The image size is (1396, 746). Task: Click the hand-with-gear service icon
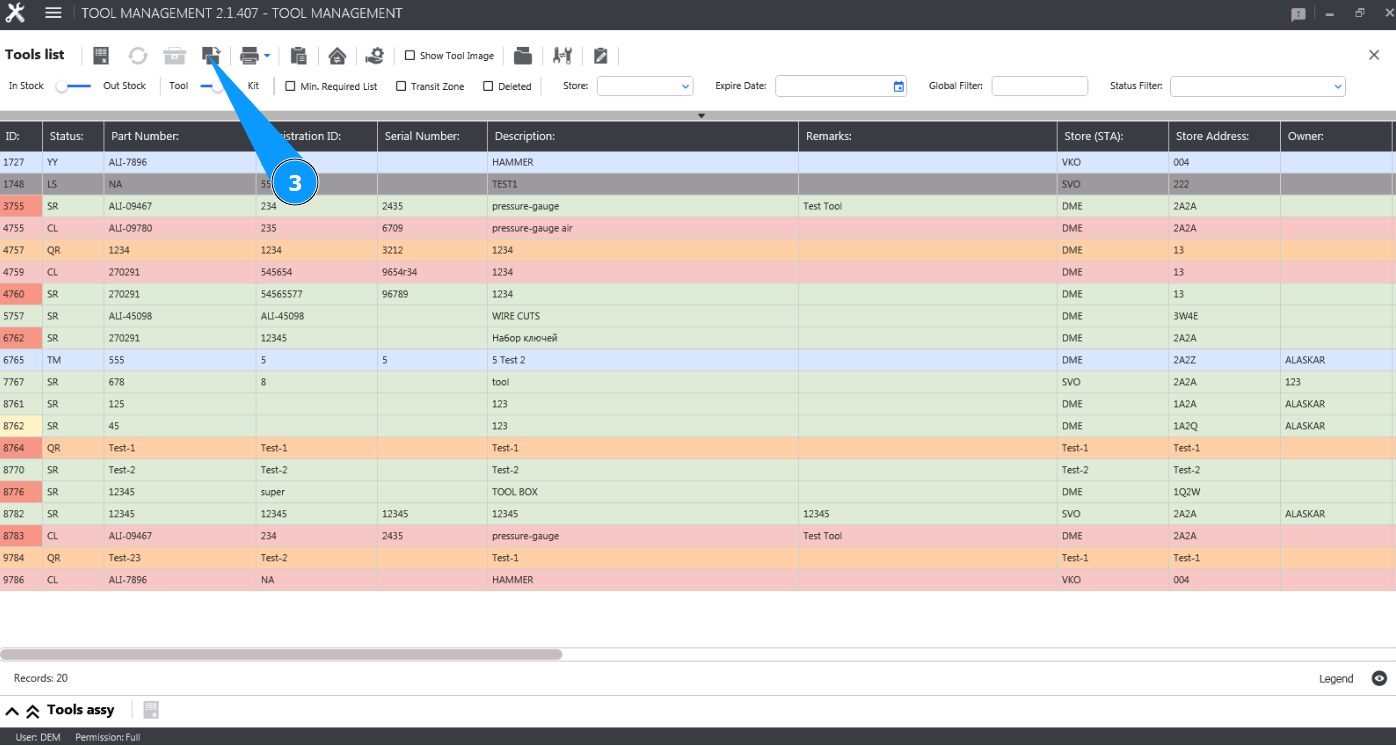click(x=374, y=56)
